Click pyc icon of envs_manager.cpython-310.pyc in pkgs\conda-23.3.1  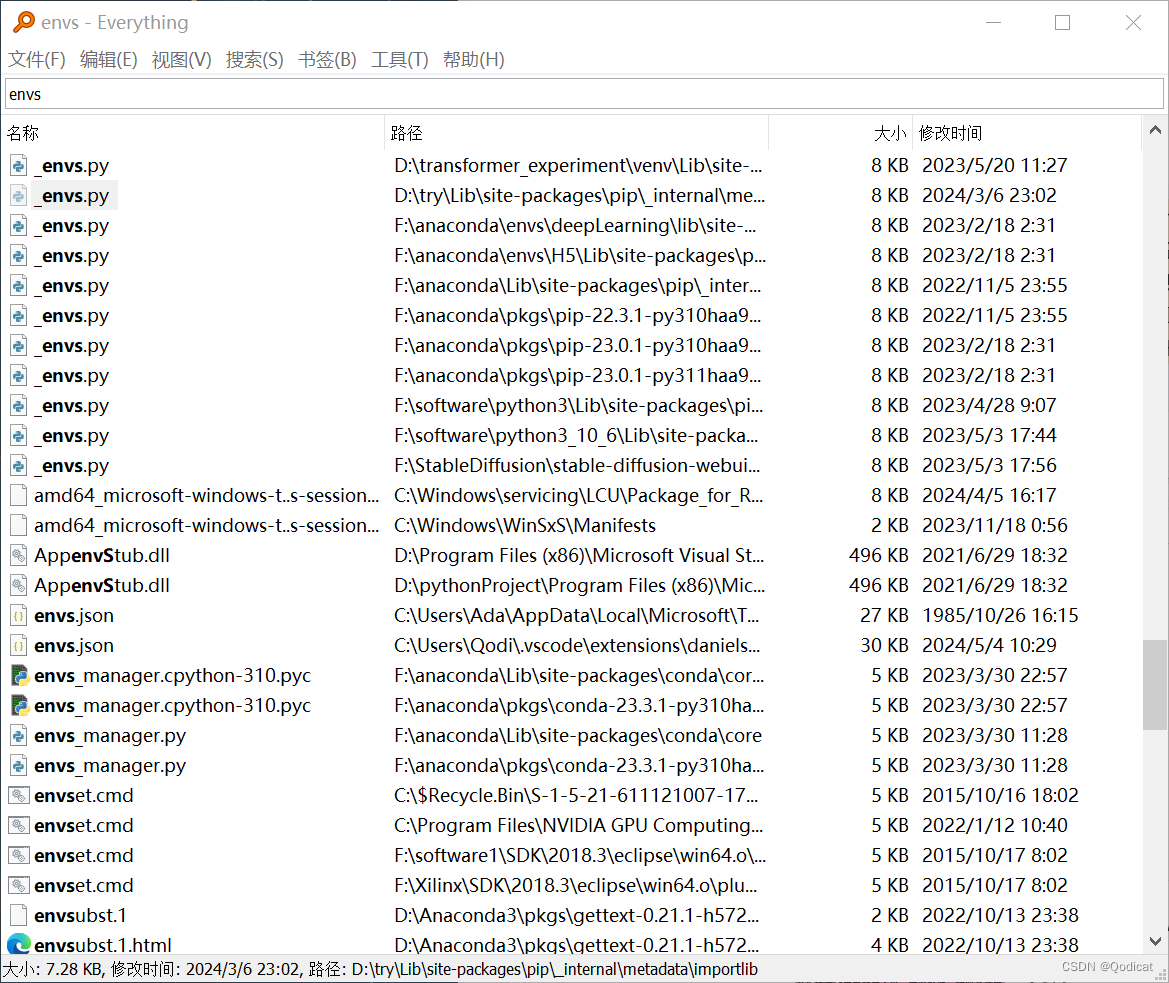(19, 705)
